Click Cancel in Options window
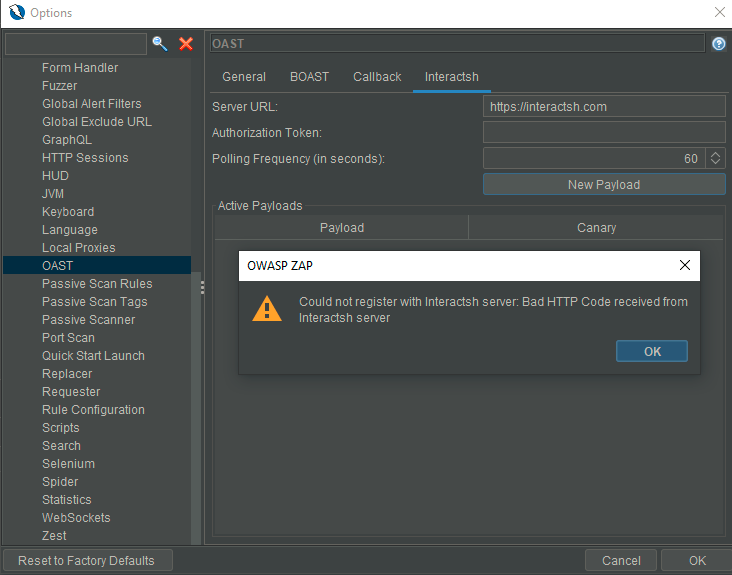Viewport: 732px width, 575px height. coord(621,560)
